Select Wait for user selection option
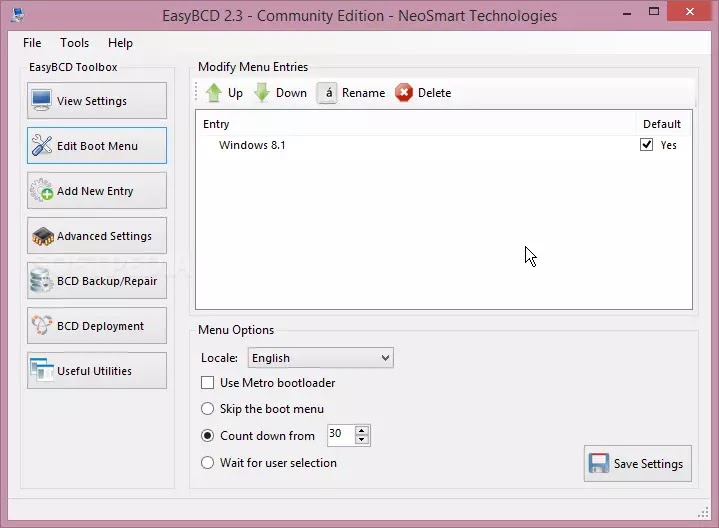 (x=207, y=462)
